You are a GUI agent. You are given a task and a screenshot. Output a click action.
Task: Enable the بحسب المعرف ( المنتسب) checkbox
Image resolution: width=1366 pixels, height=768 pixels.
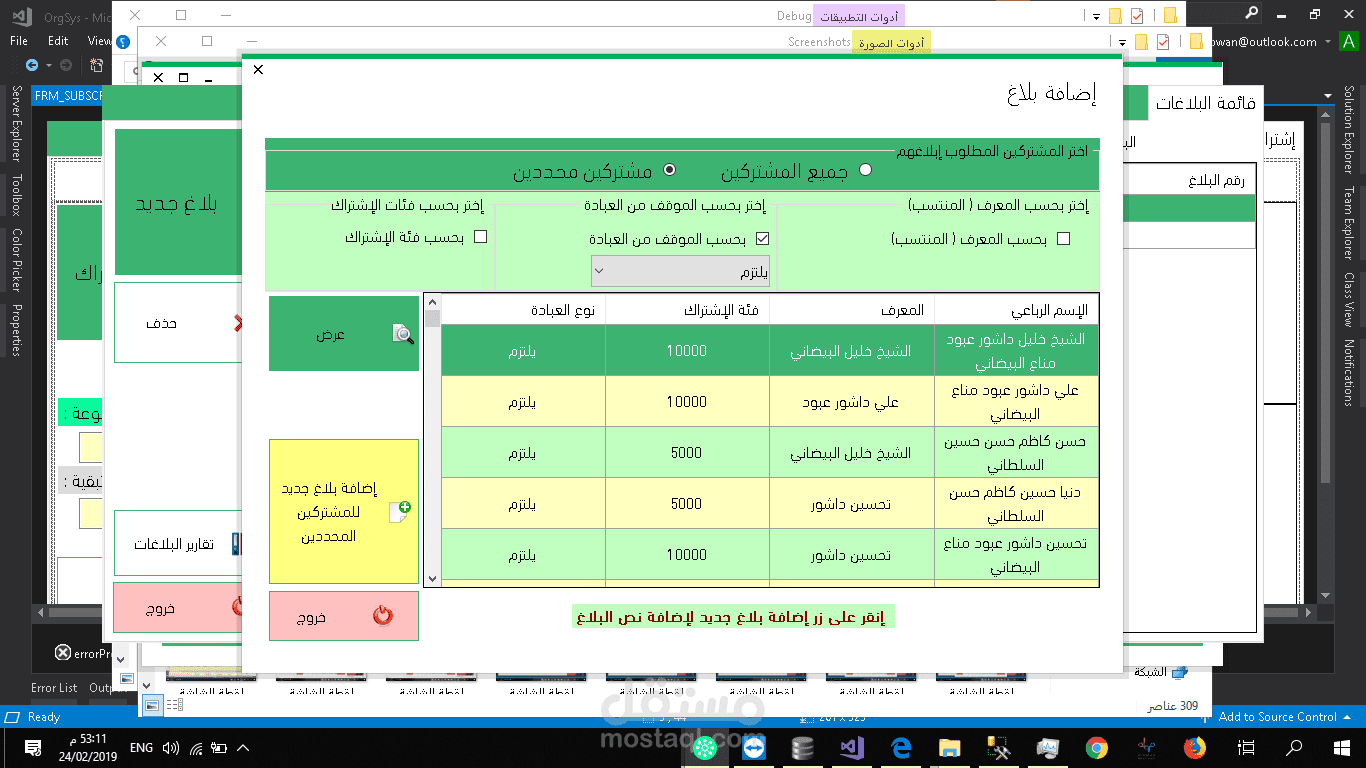[x=1063, y=239]
